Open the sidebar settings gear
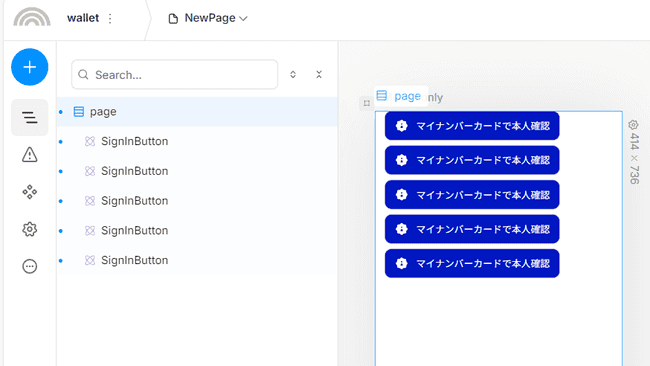This screenshot has width=650, height=366. (x=29, y=229)
